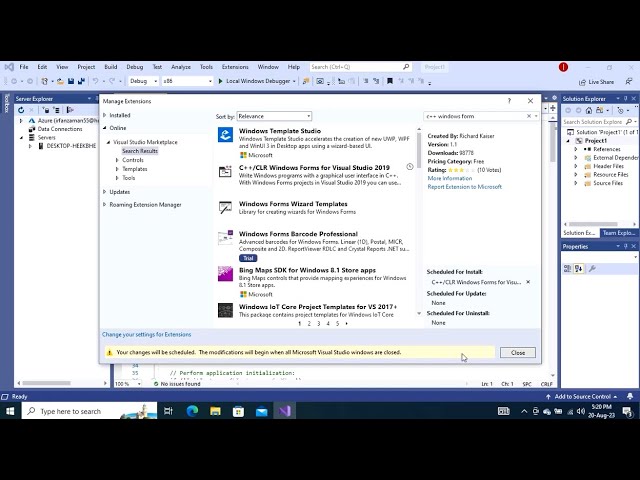The image size is (640, 480).
Task: Click Home icon in Solution Explorer toolbar
Action: click(589, 110)
